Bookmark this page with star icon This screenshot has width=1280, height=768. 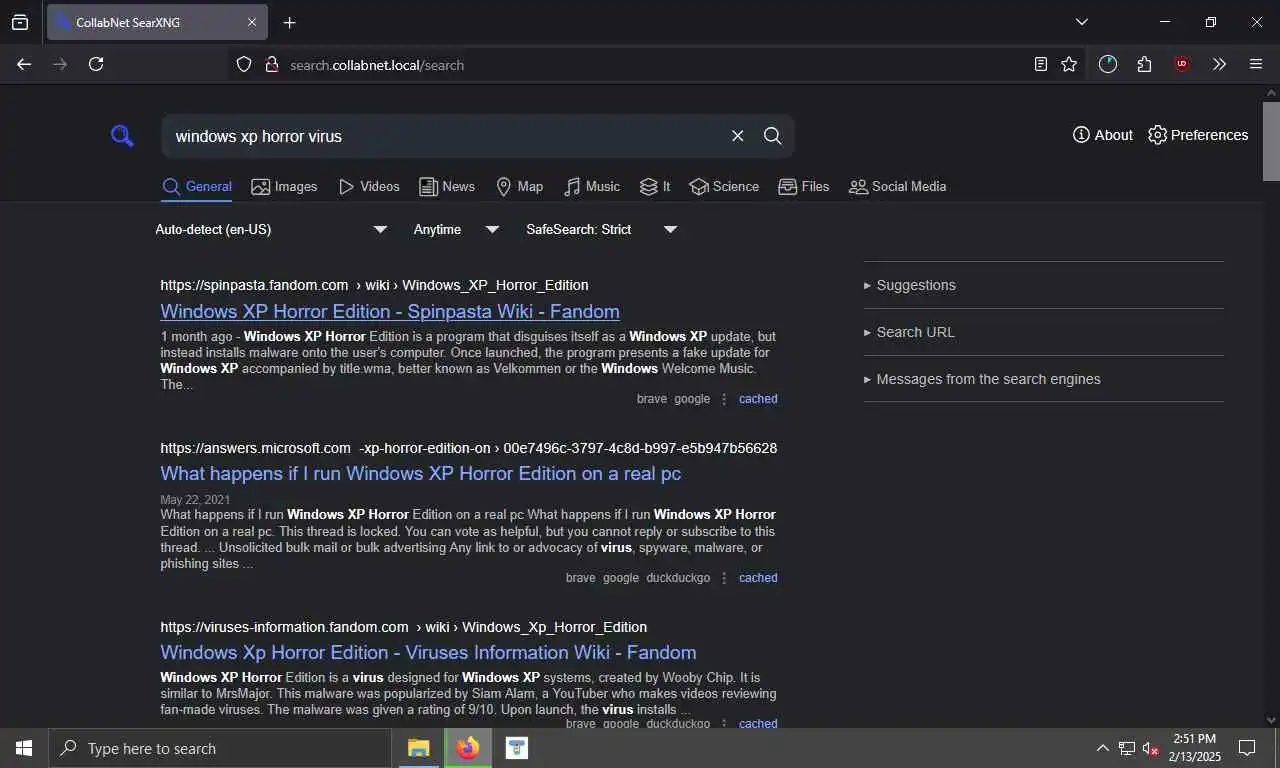pos(1069,64)
